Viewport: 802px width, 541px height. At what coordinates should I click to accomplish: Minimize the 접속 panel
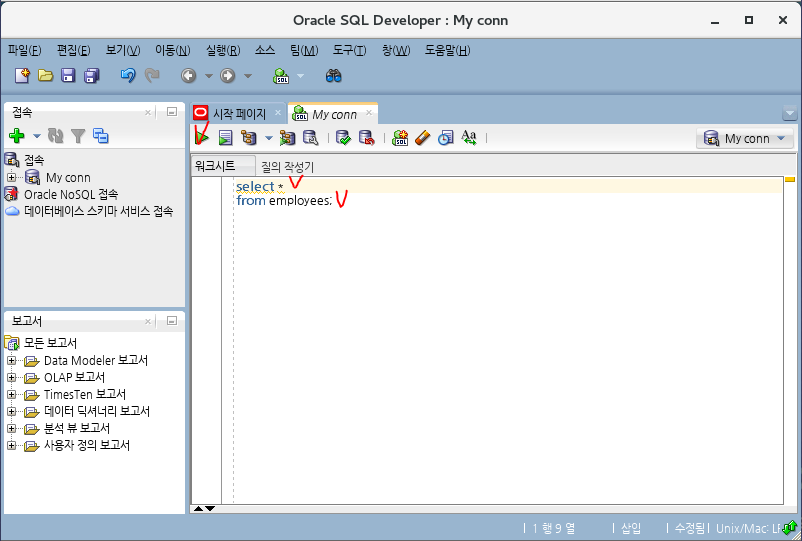172,111
